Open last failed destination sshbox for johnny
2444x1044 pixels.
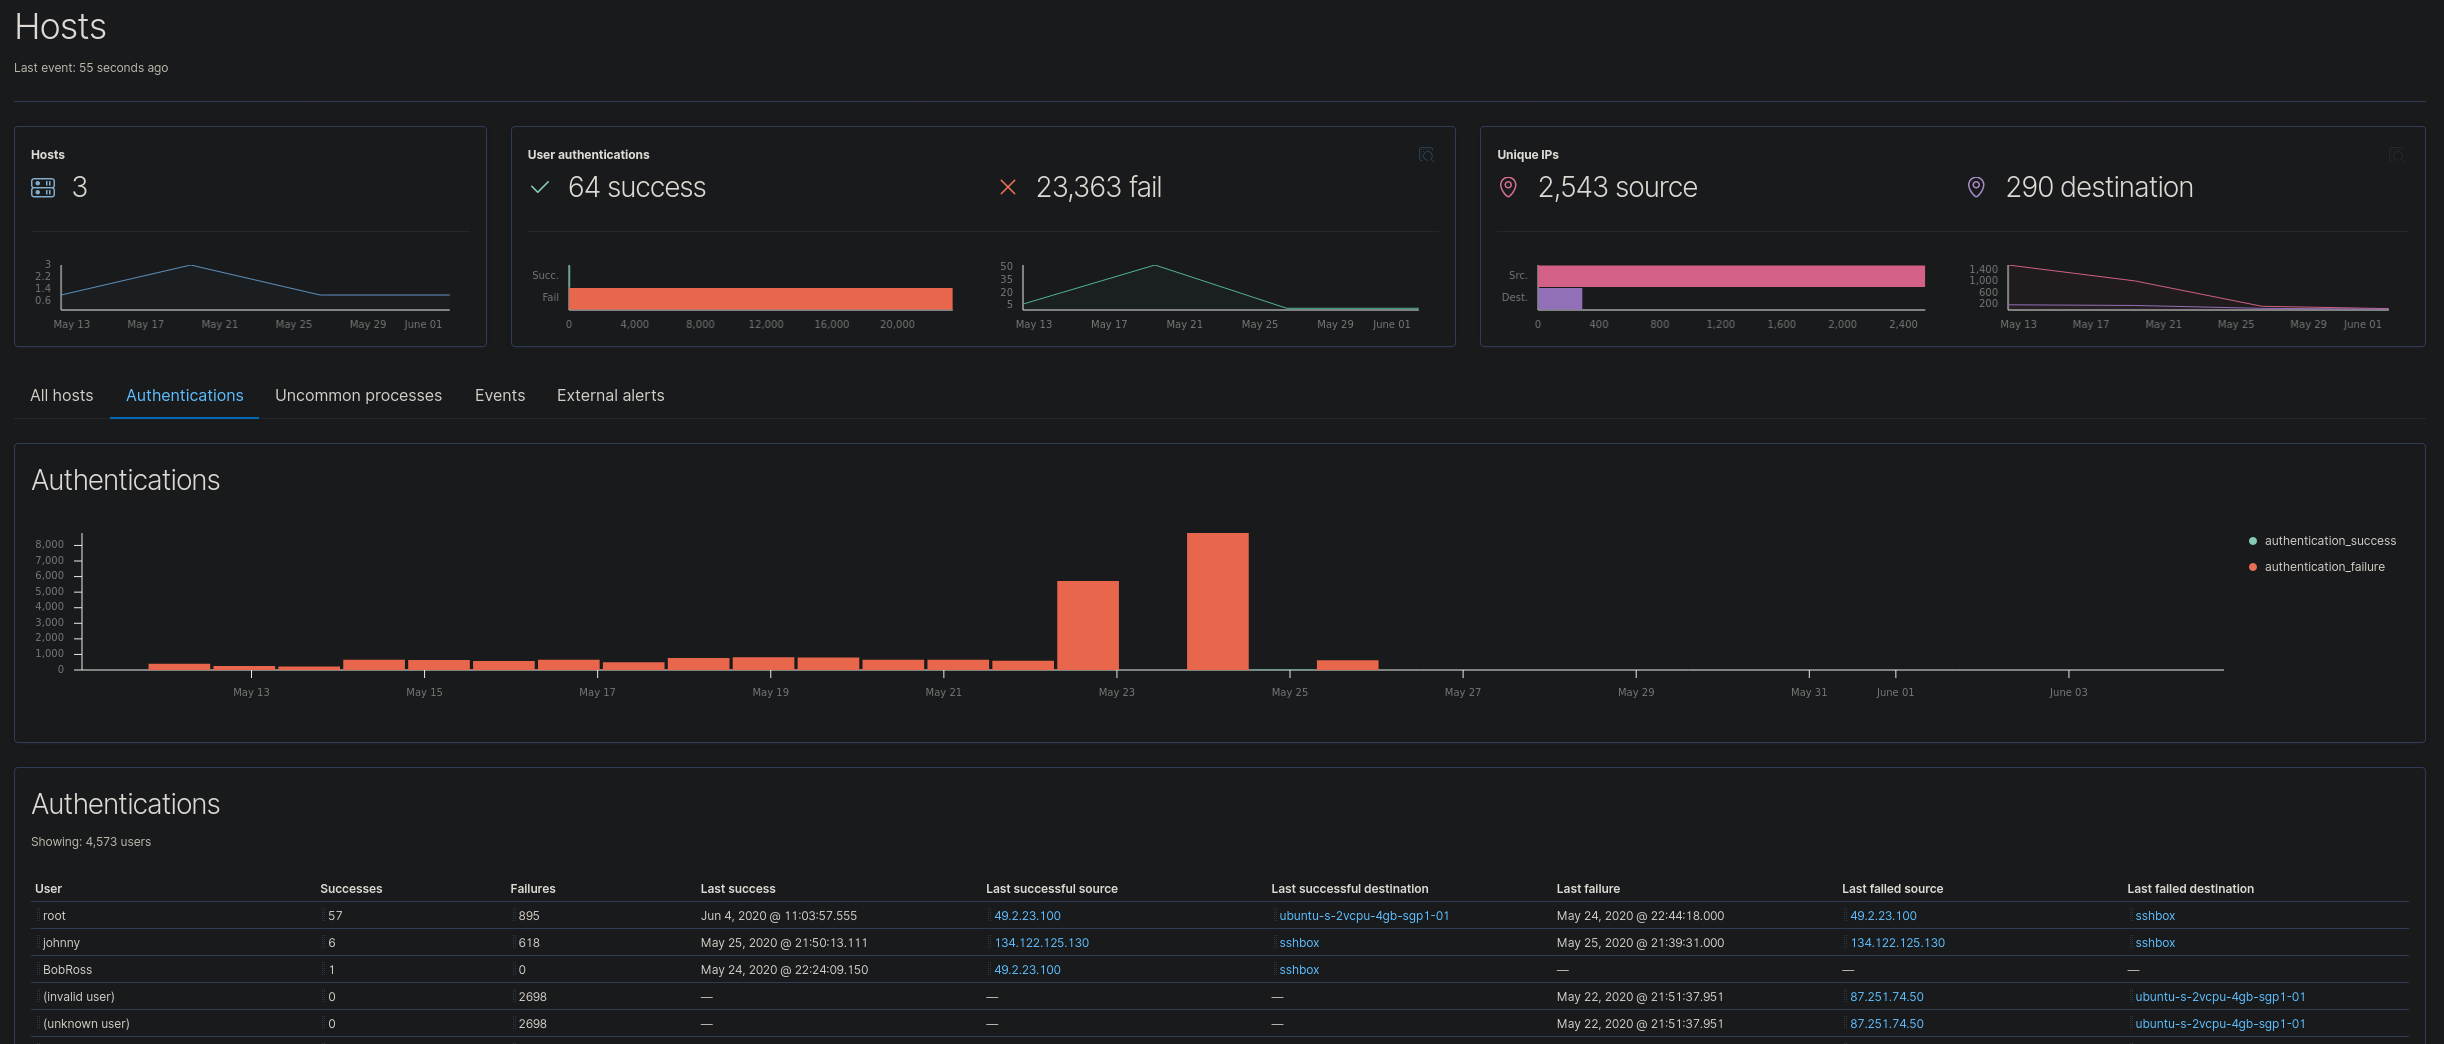2155,943
